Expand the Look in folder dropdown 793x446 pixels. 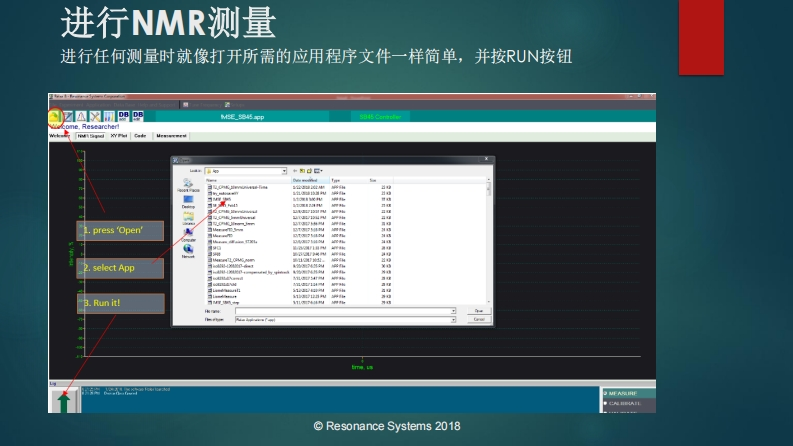(284, 171)
